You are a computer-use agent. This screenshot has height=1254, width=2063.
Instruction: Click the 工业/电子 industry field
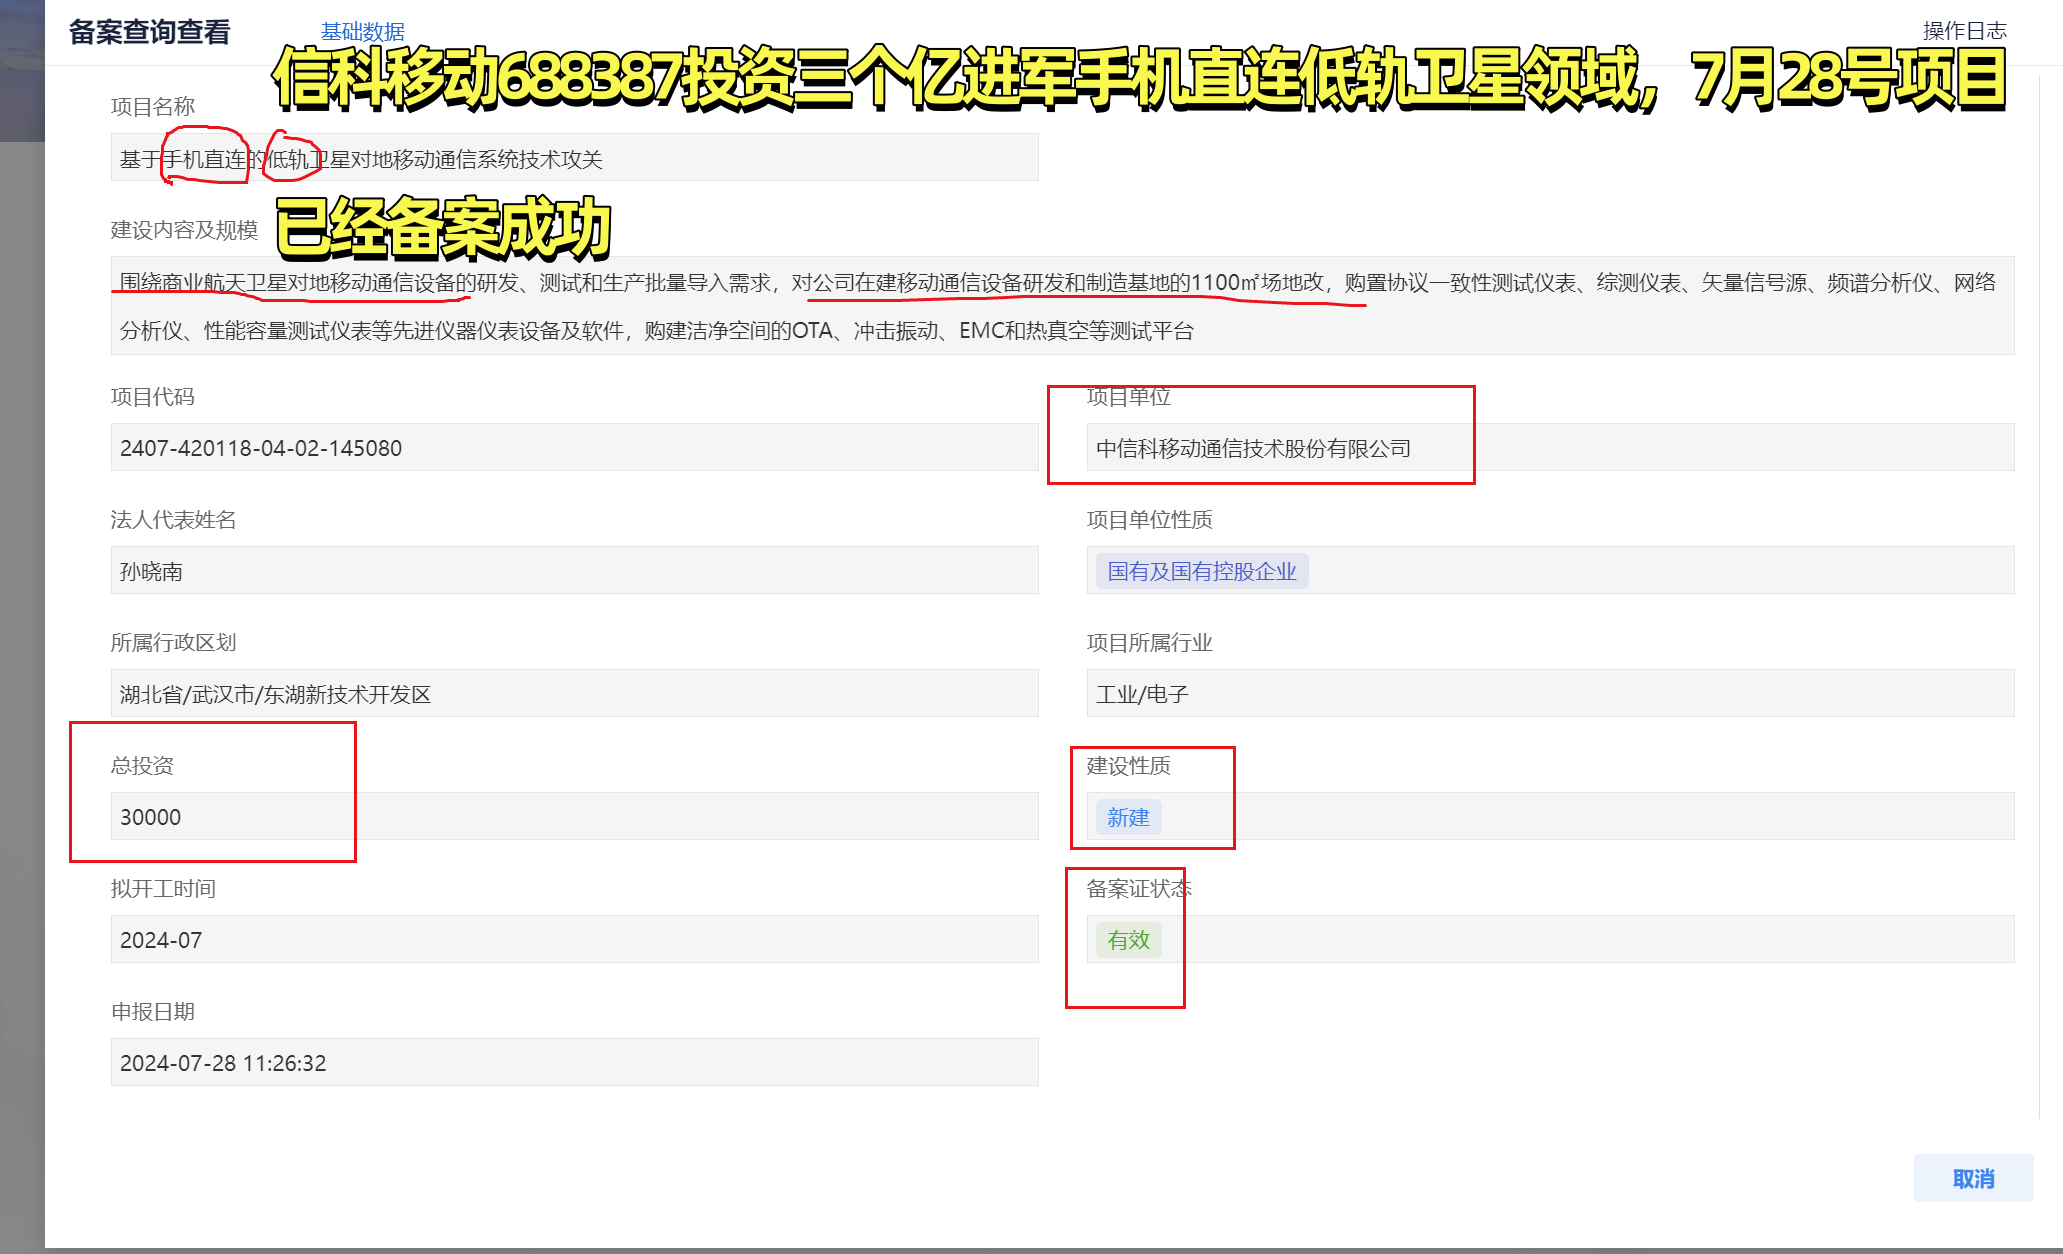1550,693
